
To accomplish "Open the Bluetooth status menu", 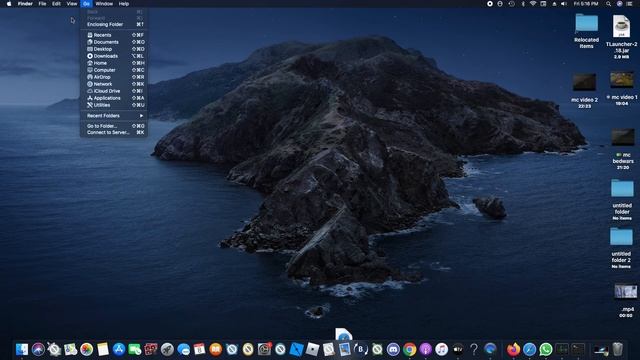I will pyautogui.click(x=523, y=4).
